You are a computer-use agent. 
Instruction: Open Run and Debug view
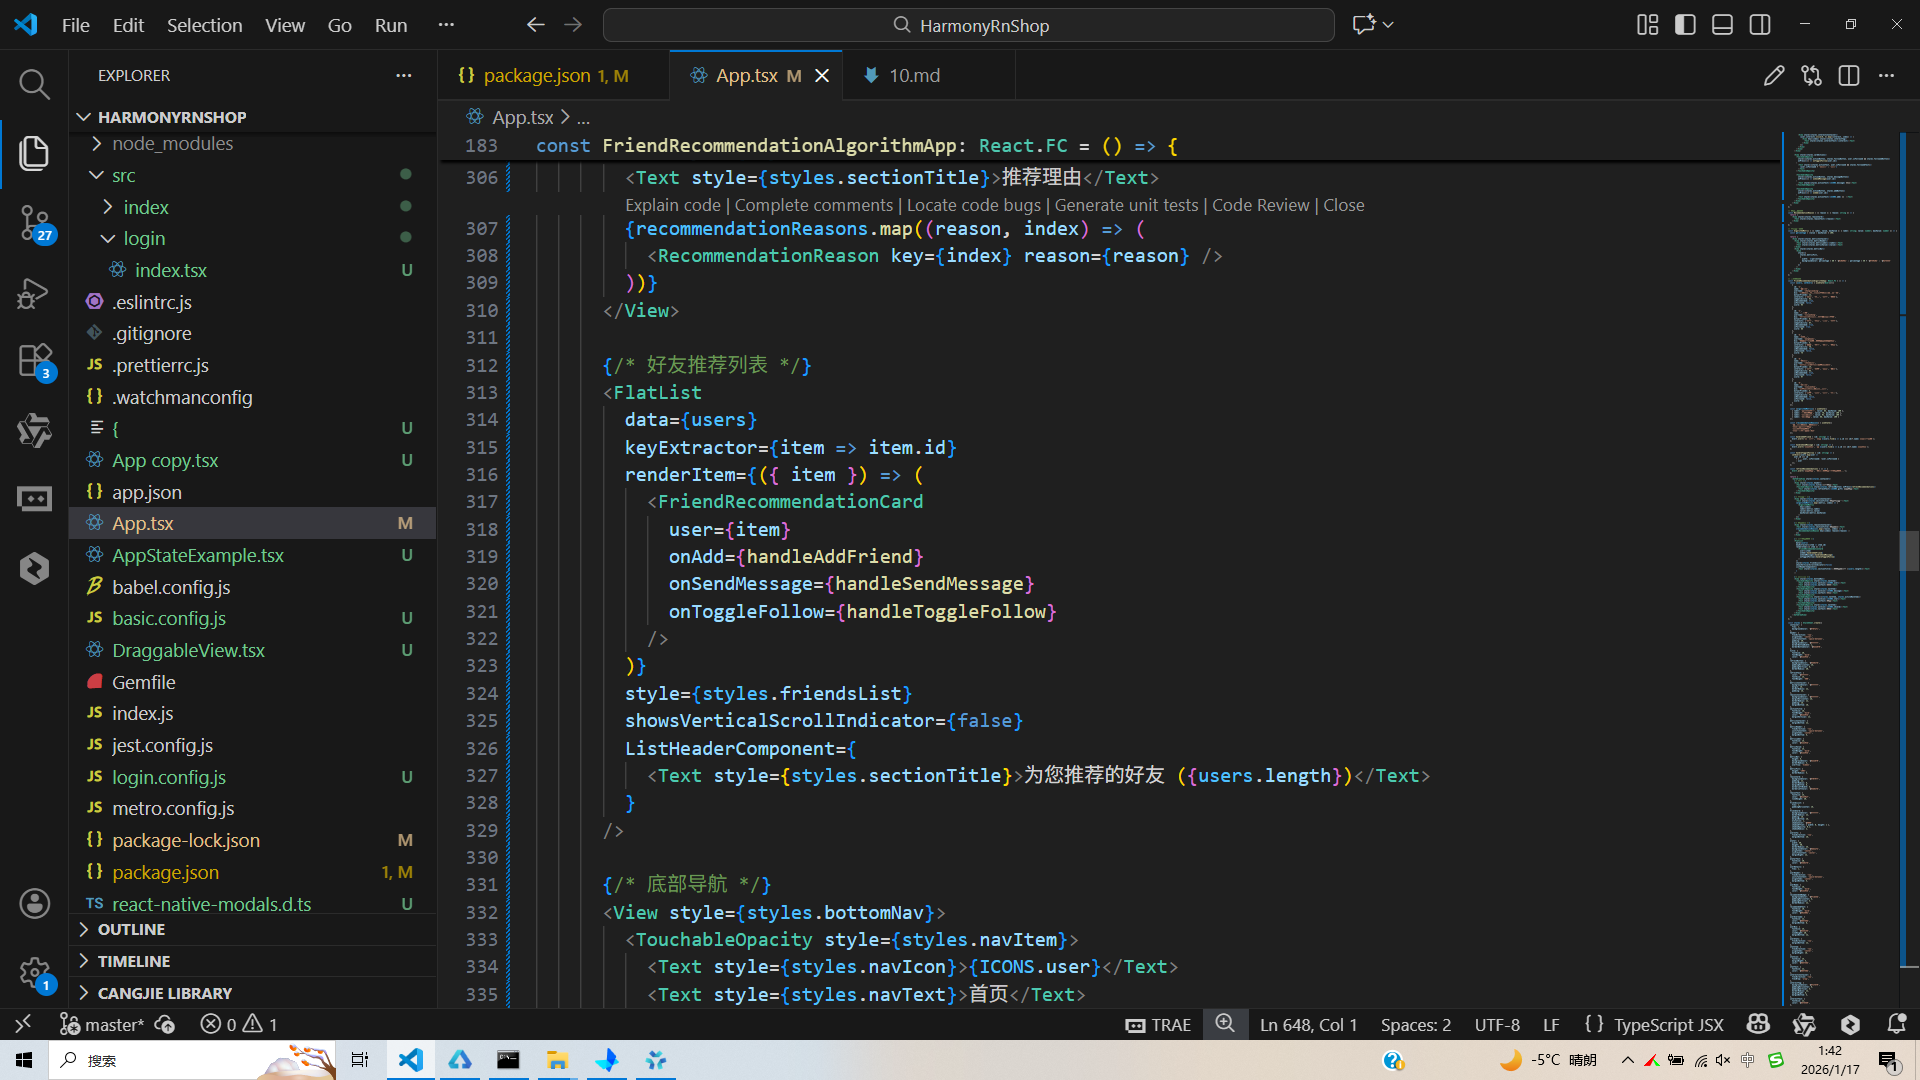34,293
